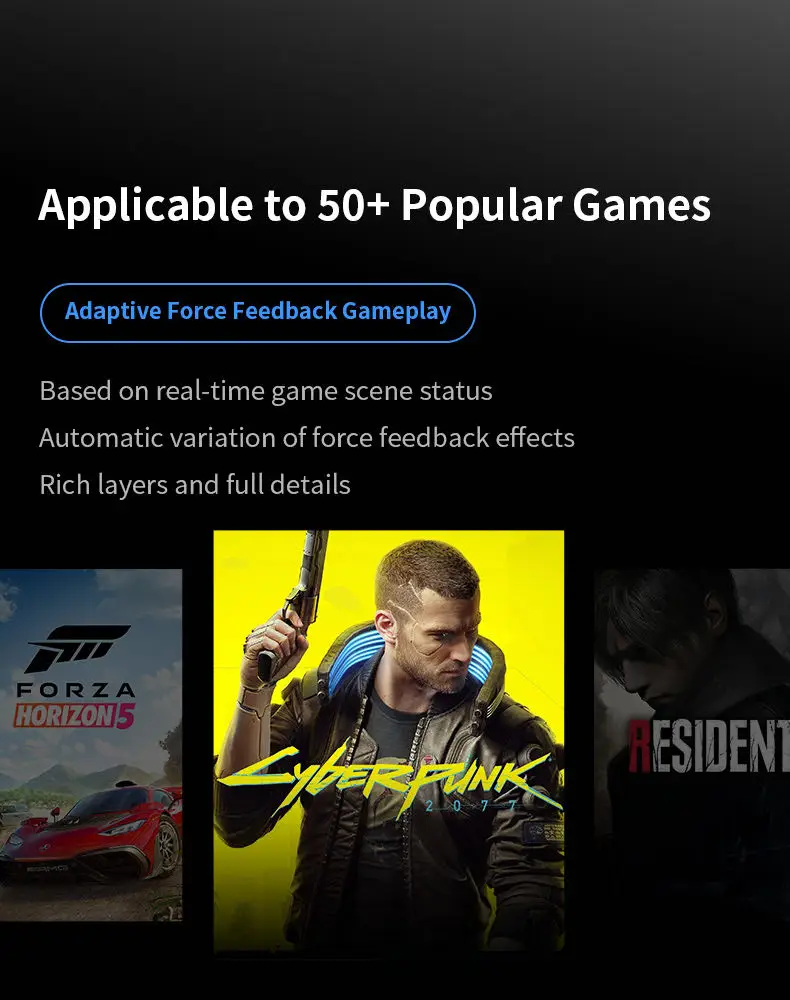790x1000 pixels.
Task: Click the Forza logo emblem
Action: click(77, 648)
